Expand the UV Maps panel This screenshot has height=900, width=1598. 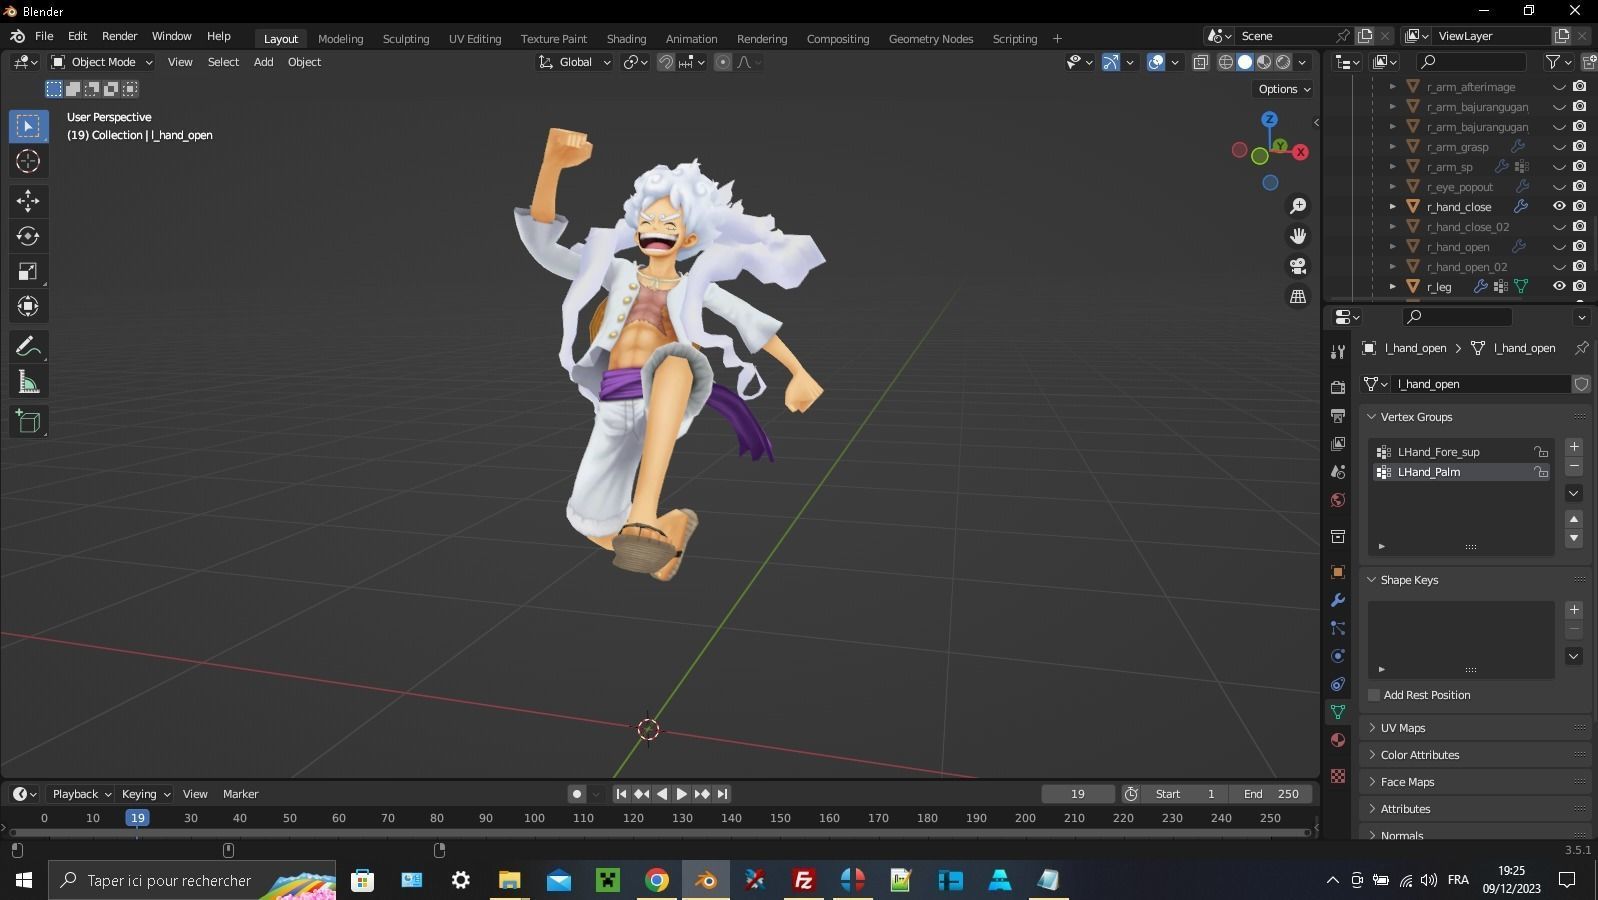1372,728
